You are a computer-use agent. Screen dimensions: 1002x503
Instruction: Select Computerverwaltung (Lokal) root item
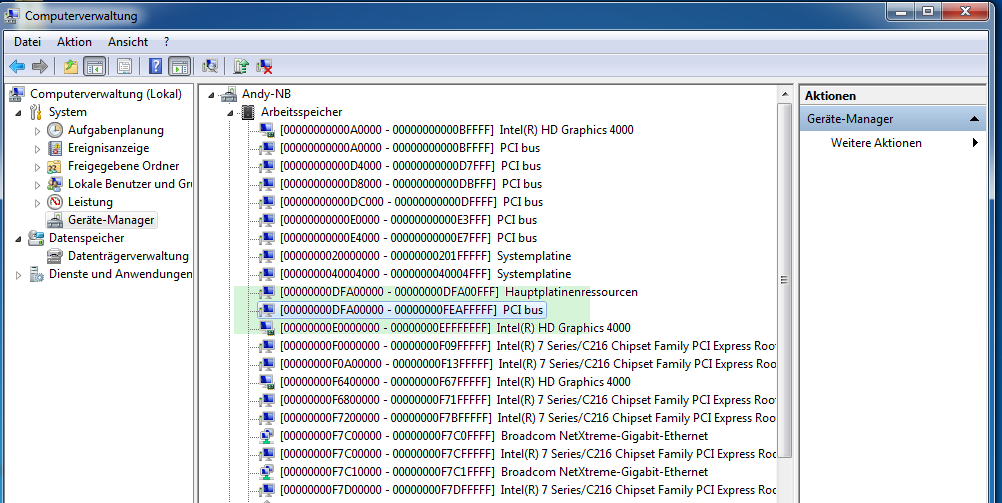click(105, 94)
